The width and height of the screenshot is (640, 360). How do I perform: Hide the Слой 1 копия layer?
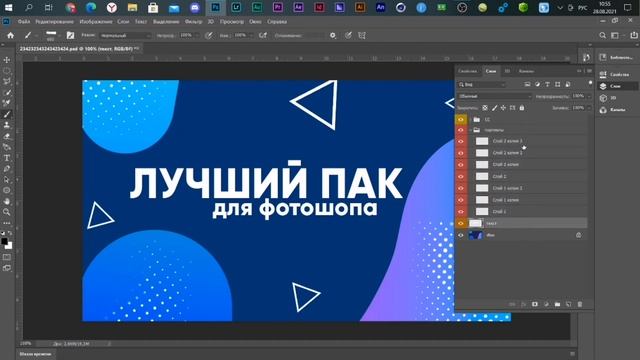click(461, 200)
